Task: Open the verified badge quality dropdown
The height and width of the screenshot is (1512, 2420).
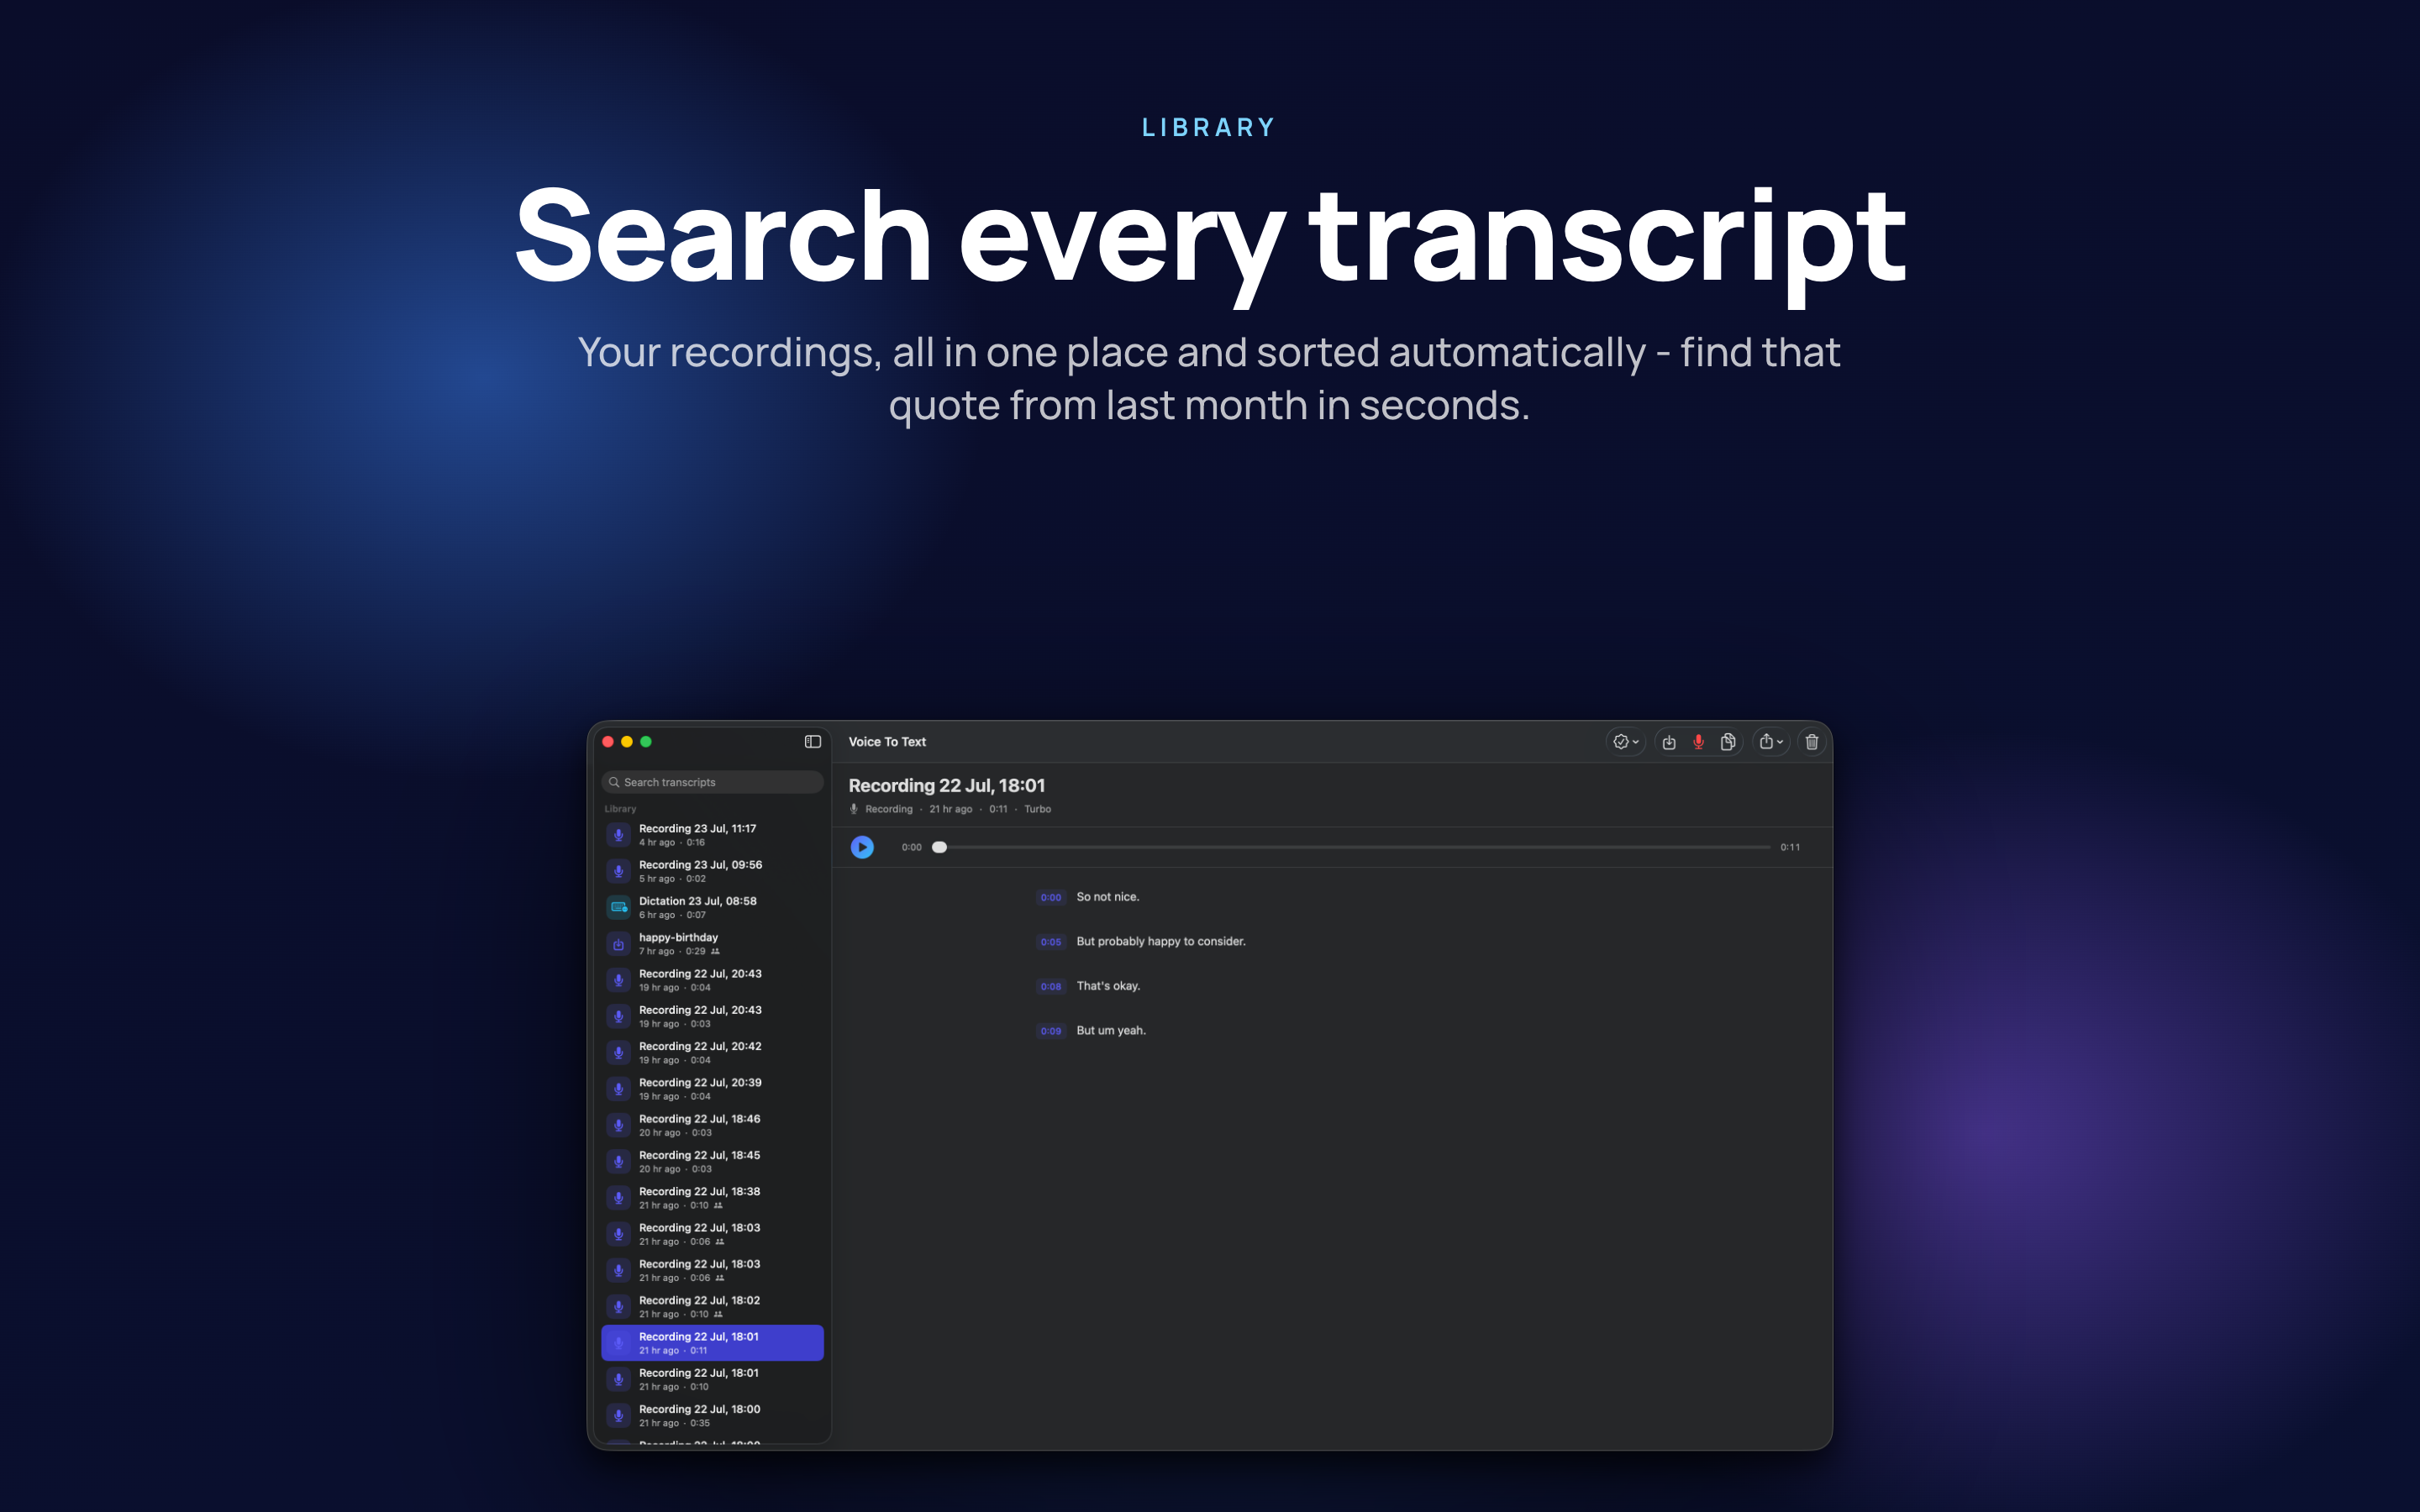Action: click(1625, 741)
